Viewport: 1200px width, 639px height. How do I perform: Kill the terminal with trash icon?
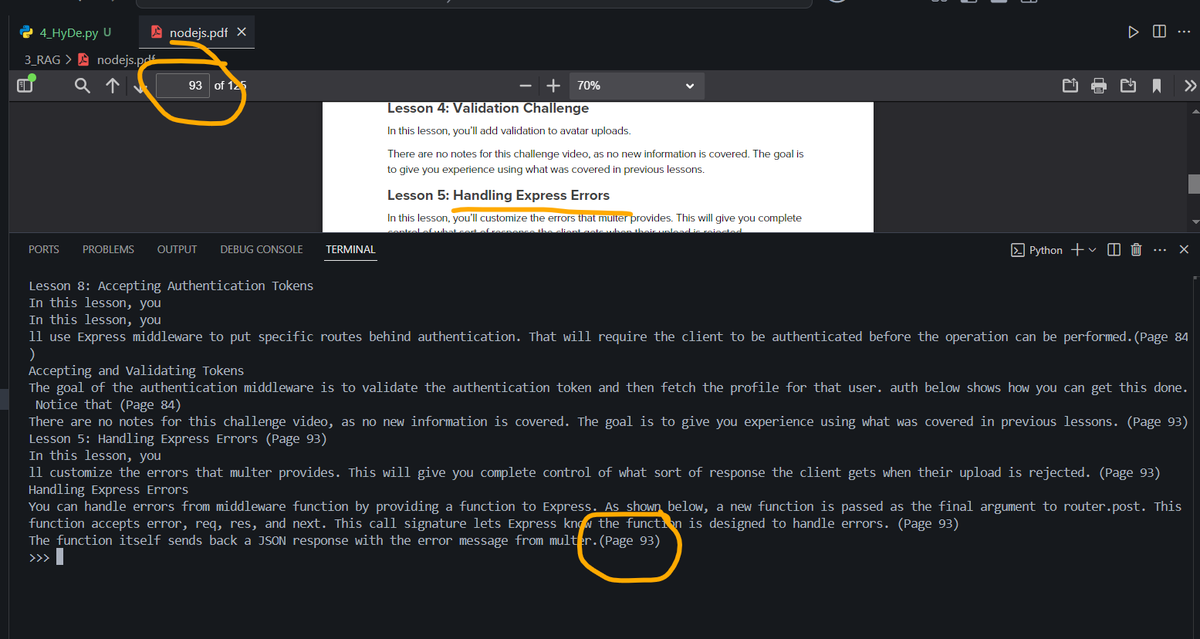1136,249
